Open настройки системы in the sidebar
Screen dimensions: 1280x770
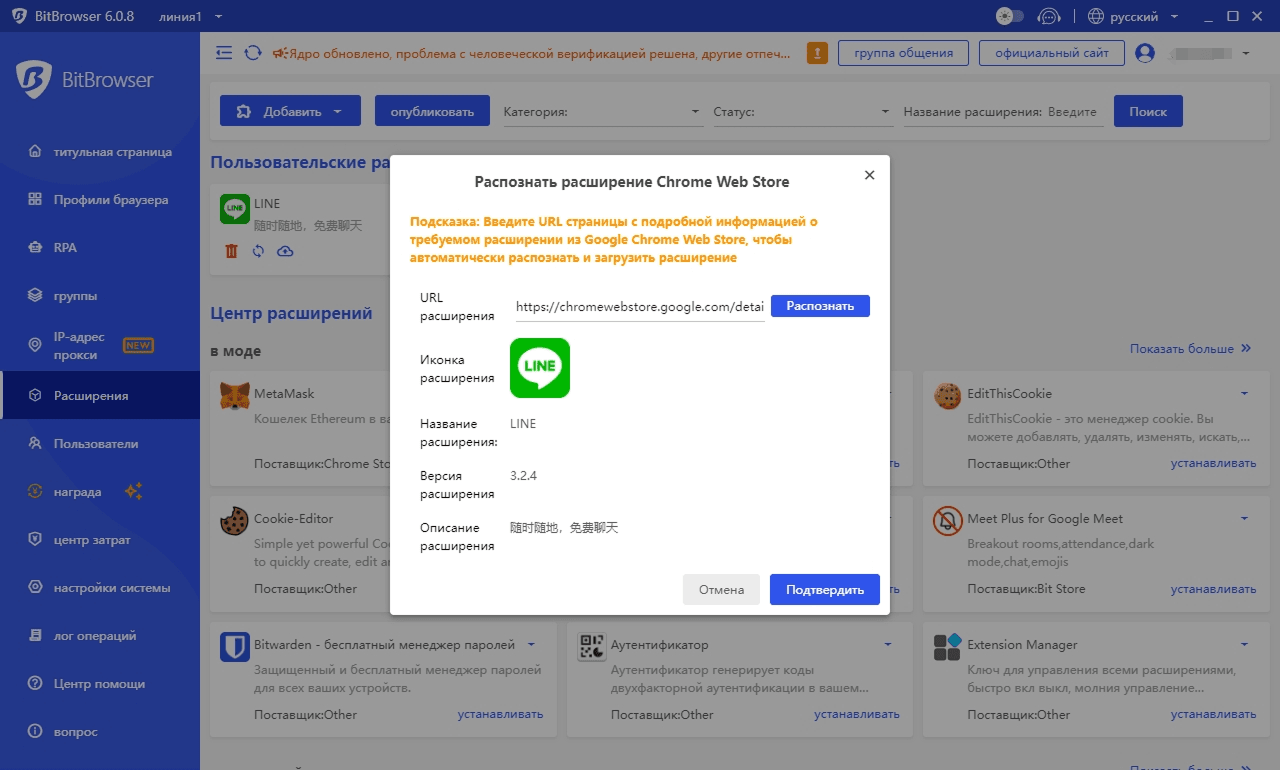pos(100,588)
